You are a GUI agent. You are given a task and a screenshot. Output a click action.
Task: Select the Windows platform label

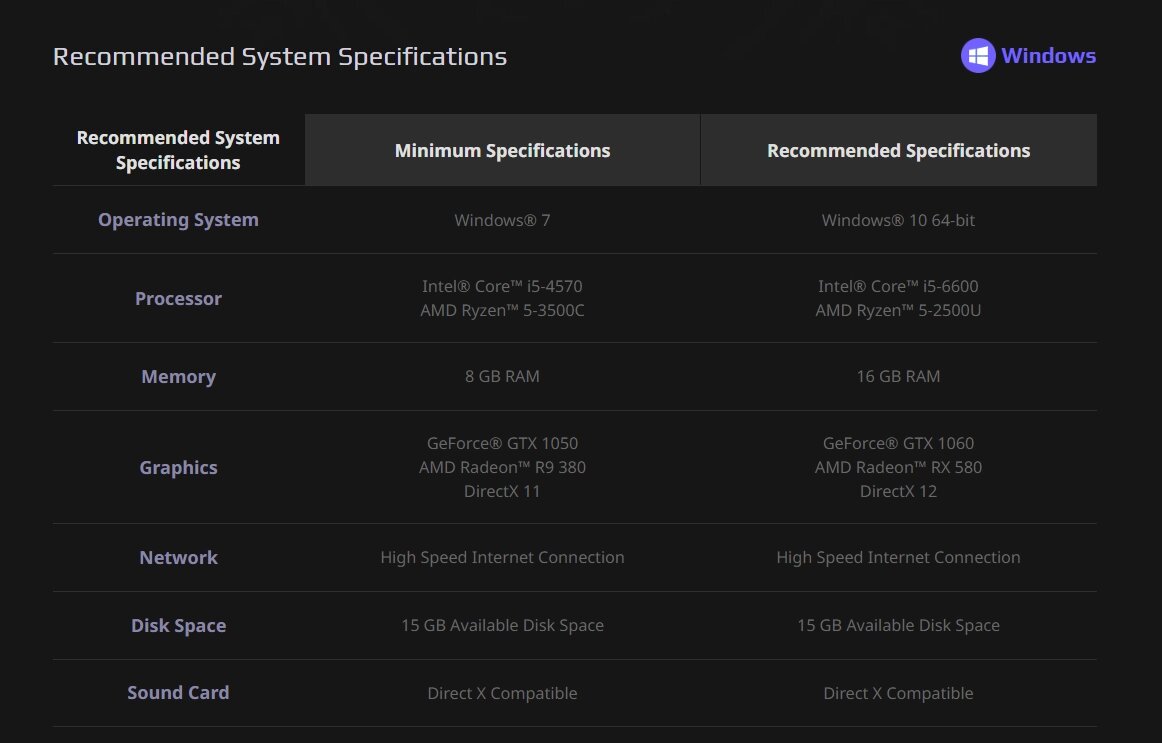[1048, 56]
